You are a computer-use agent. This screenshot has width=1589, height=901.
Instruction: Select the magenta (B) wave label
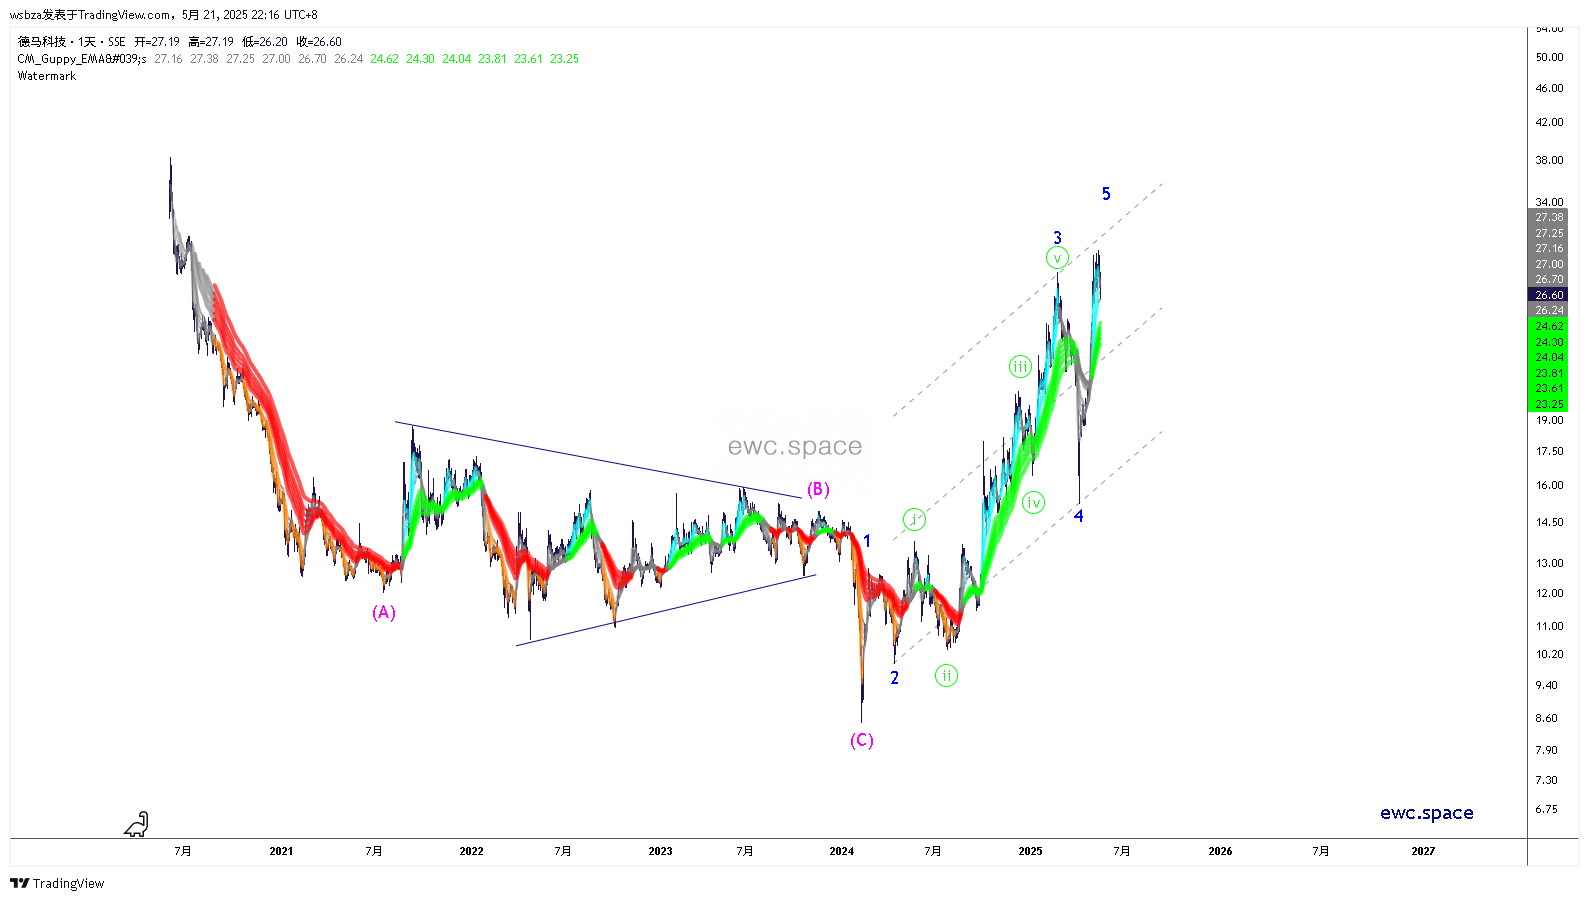(x=818, y=489)
